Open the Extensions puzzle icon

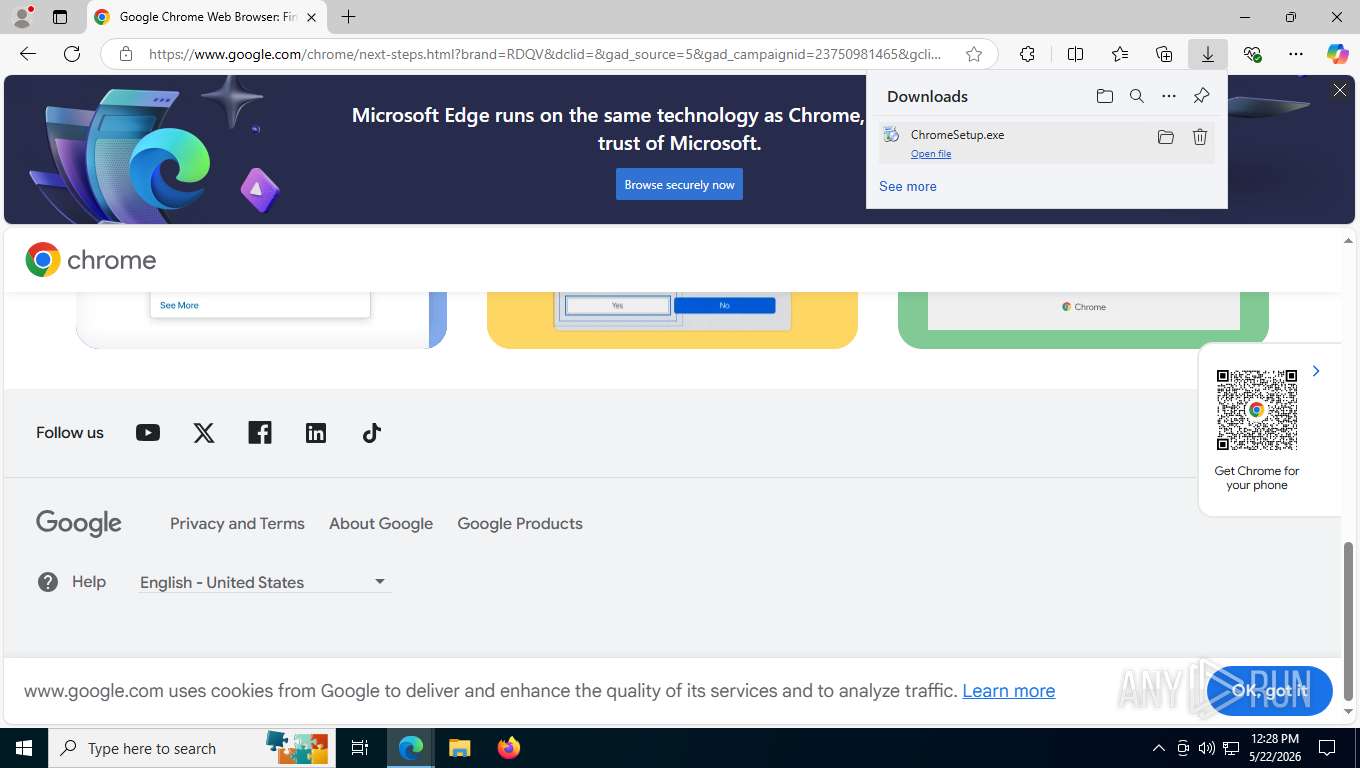[x=1027, y=54]
